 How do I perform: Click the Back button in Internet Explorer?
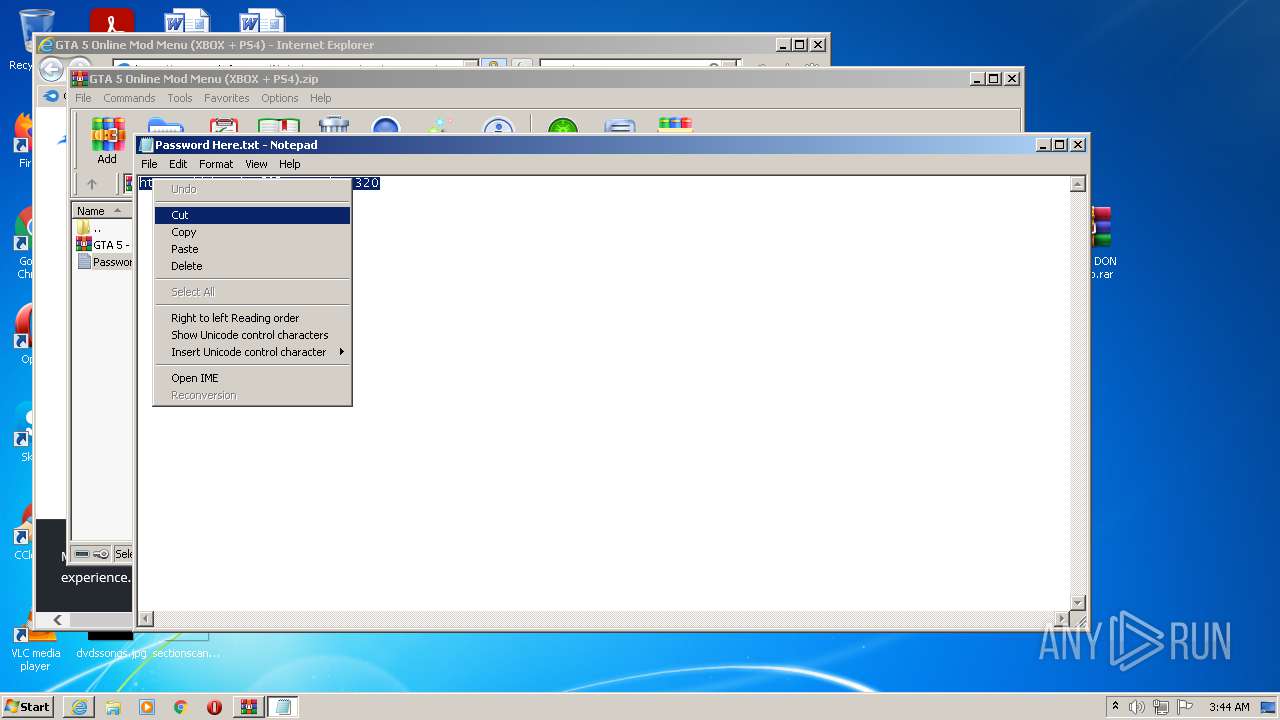point(51,69)
